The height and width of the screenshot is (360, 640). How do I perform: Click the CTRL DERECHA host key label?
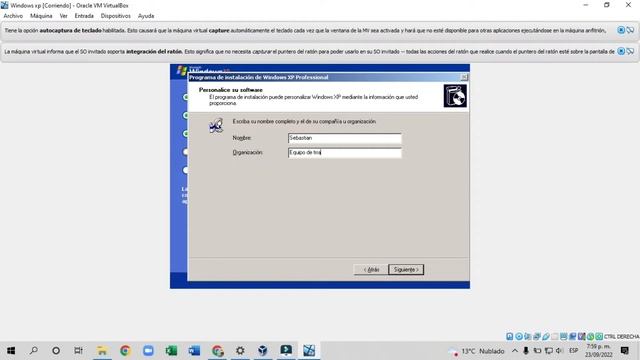pyautogui.click(x=622, y=336)
